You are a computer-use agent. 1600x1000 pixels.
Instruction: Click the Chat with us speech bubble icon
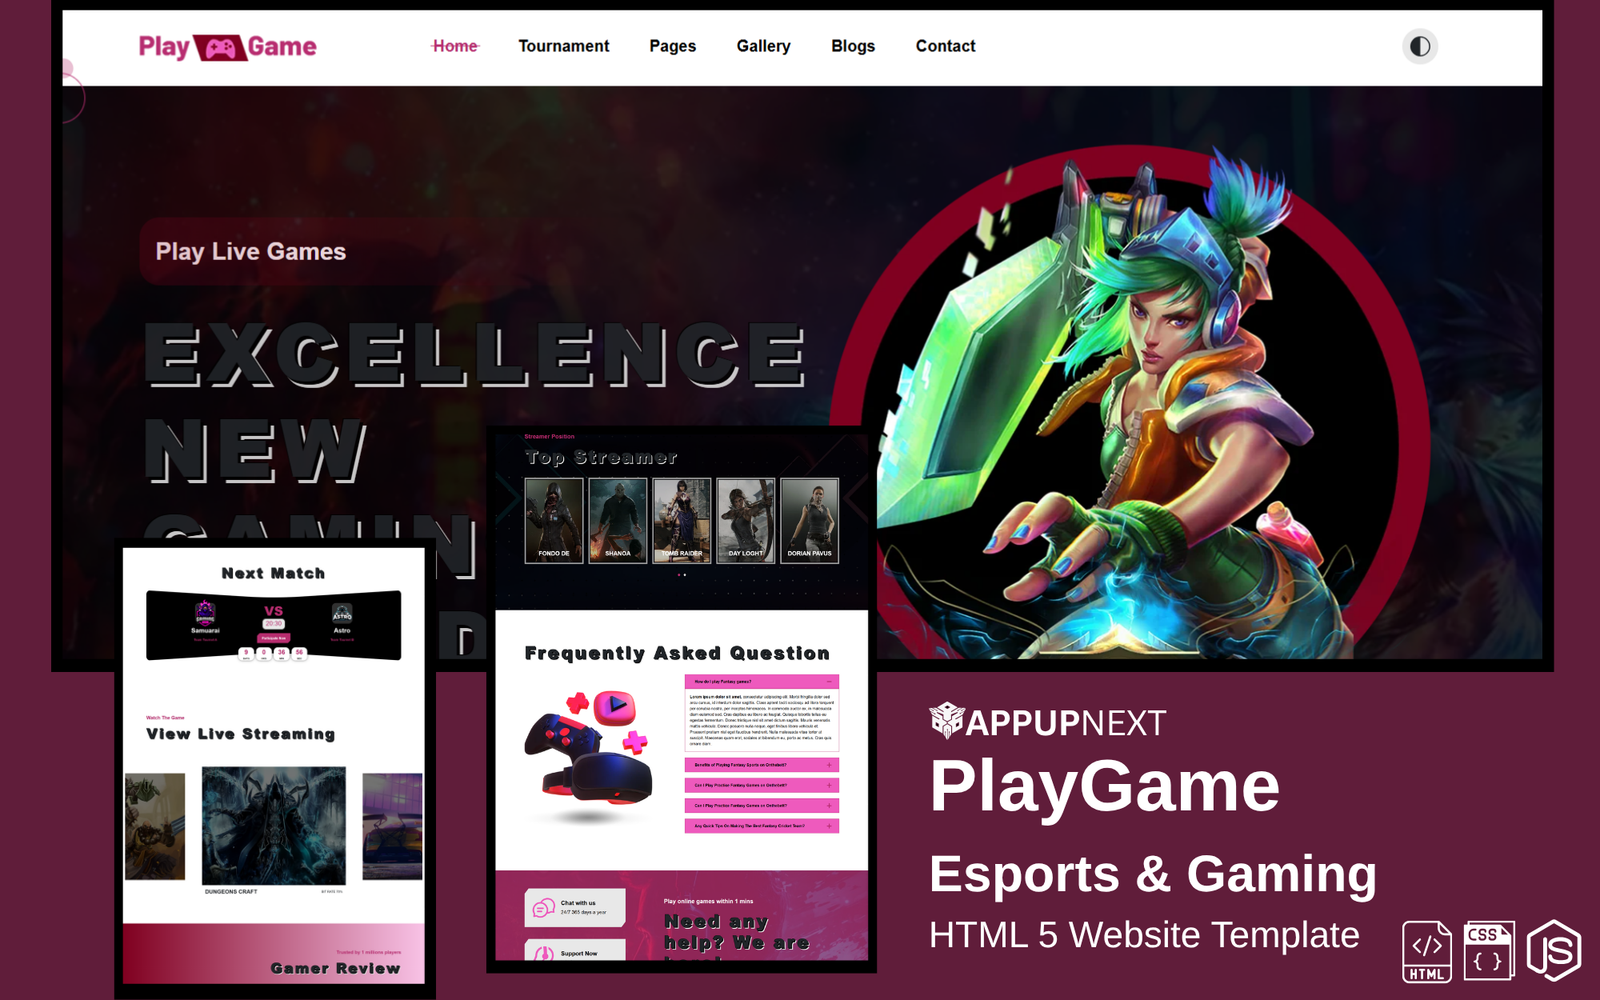[x=544, y=908]
